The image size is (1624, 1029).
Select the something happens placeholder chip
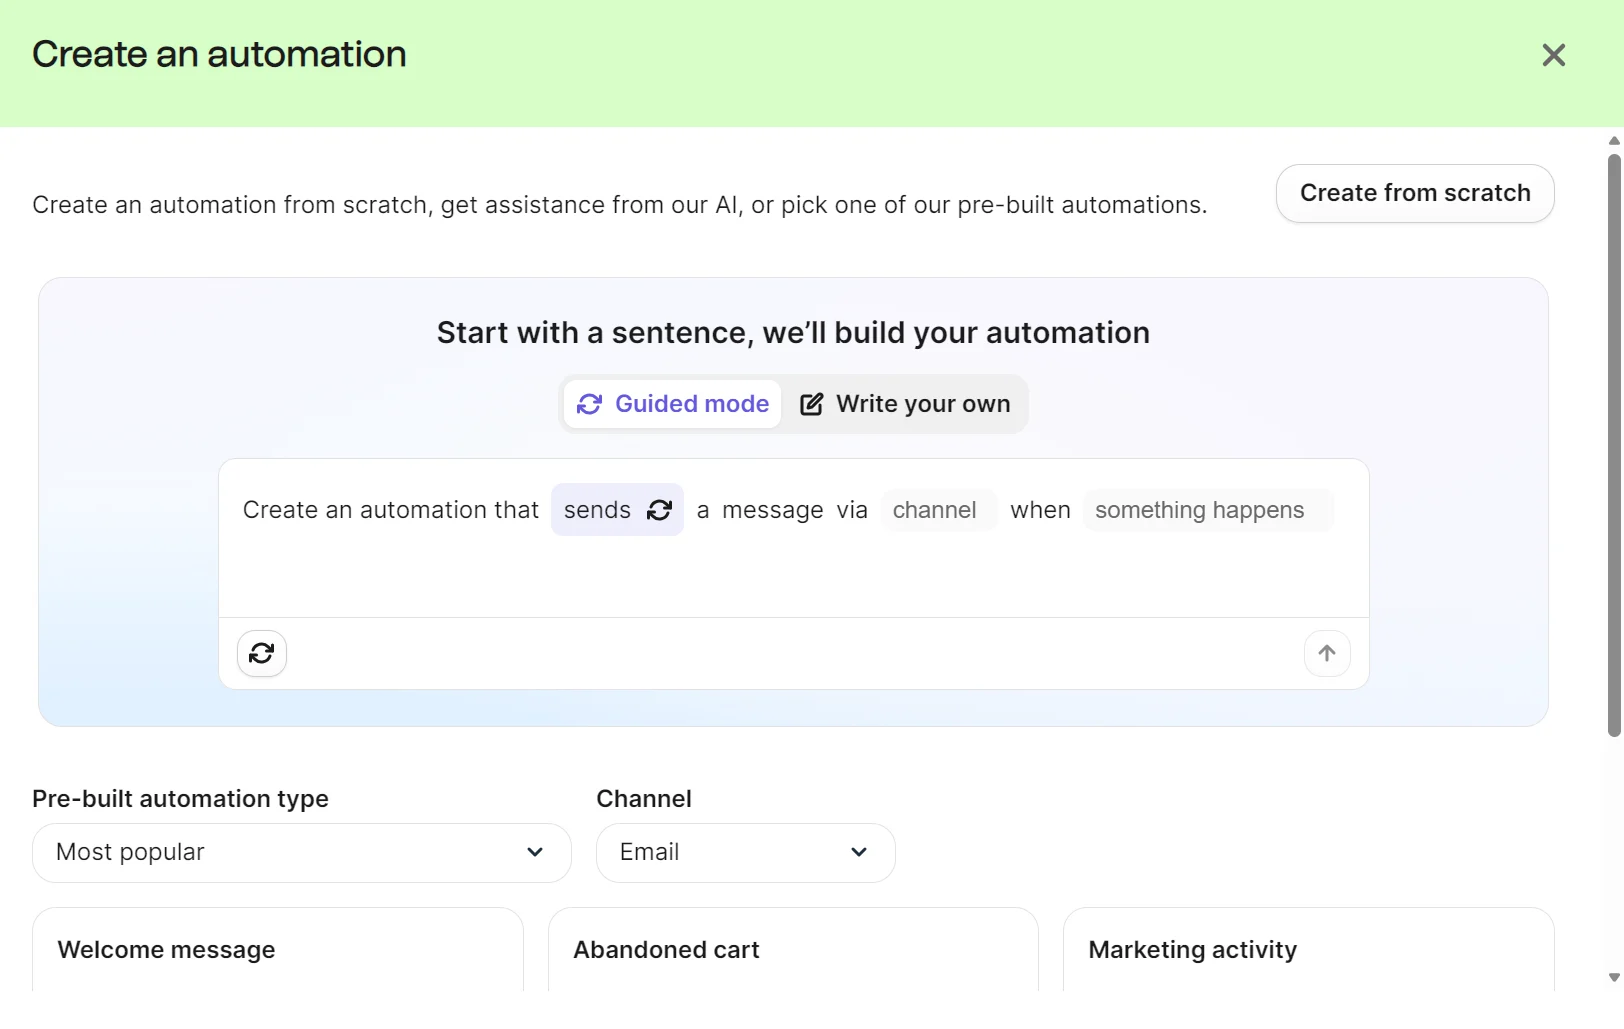pos(1207,510)
